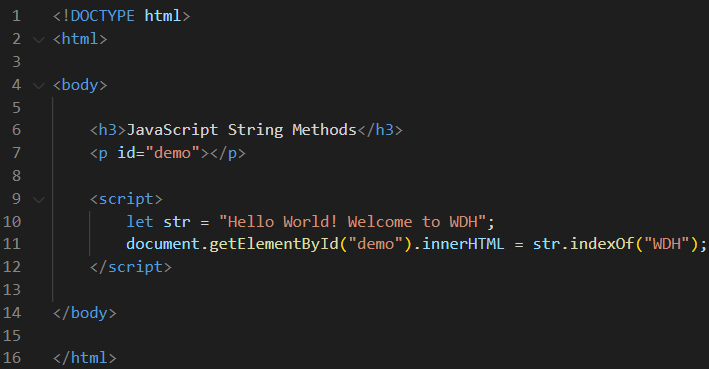The width and height of the screenshot is (709, 369).
Task: Click the "demo" argument on line 11
Action: [375, 244]
